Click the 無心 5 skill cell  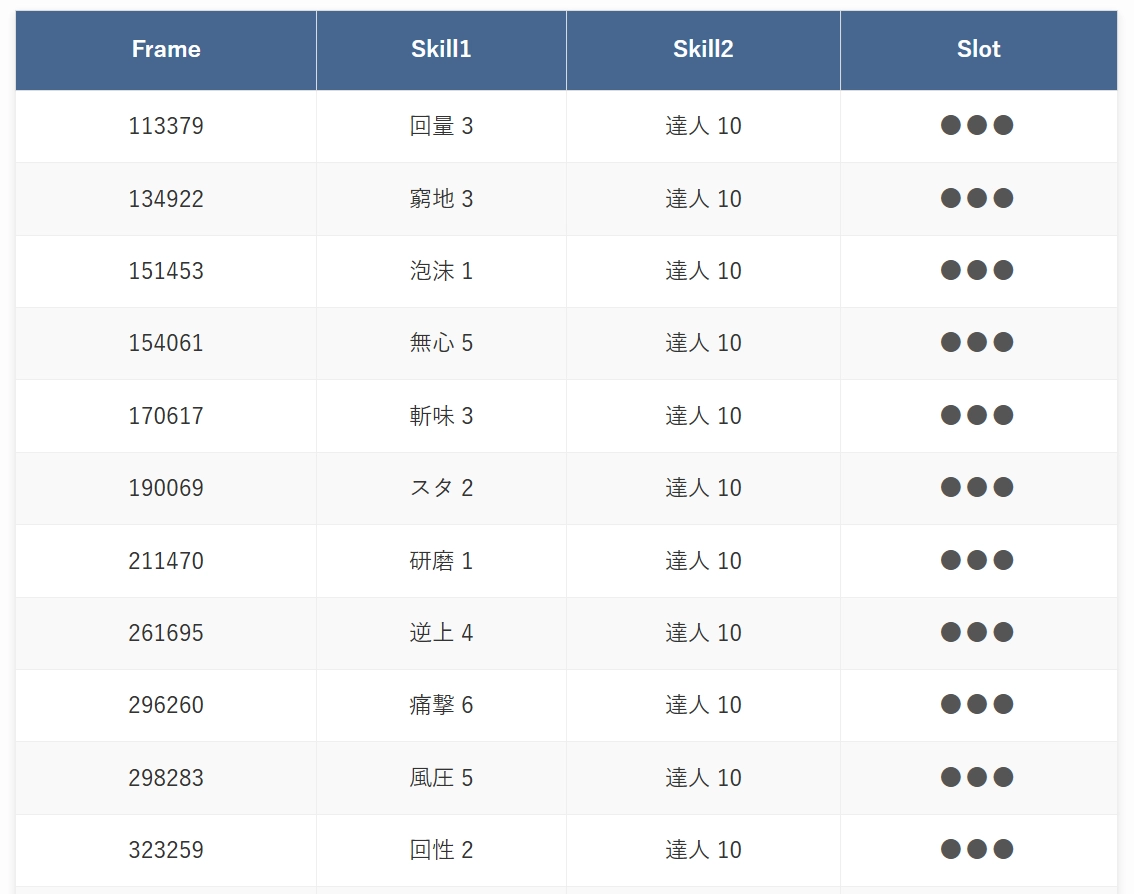[x=441, y=343]
